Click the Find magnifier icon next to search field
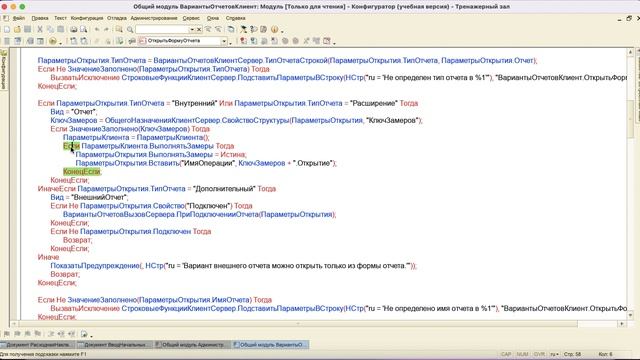 click(x=130, y=29)
